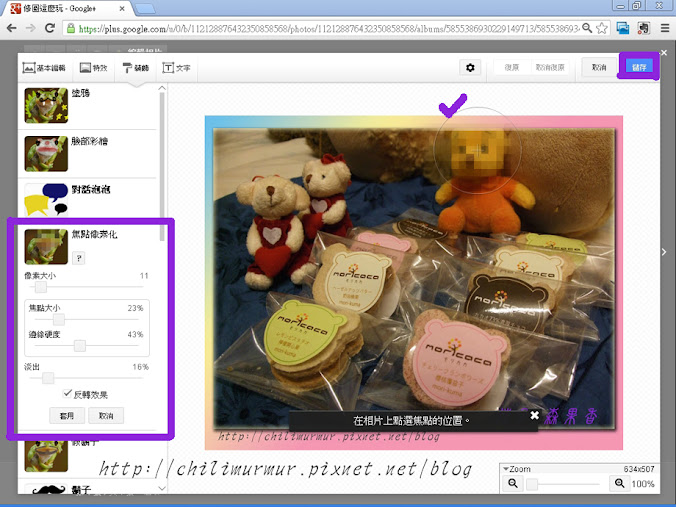Close the photo editor overlay
Viewport: 676px width, 507px height.
pyautogui.click(x=664, y=53)
